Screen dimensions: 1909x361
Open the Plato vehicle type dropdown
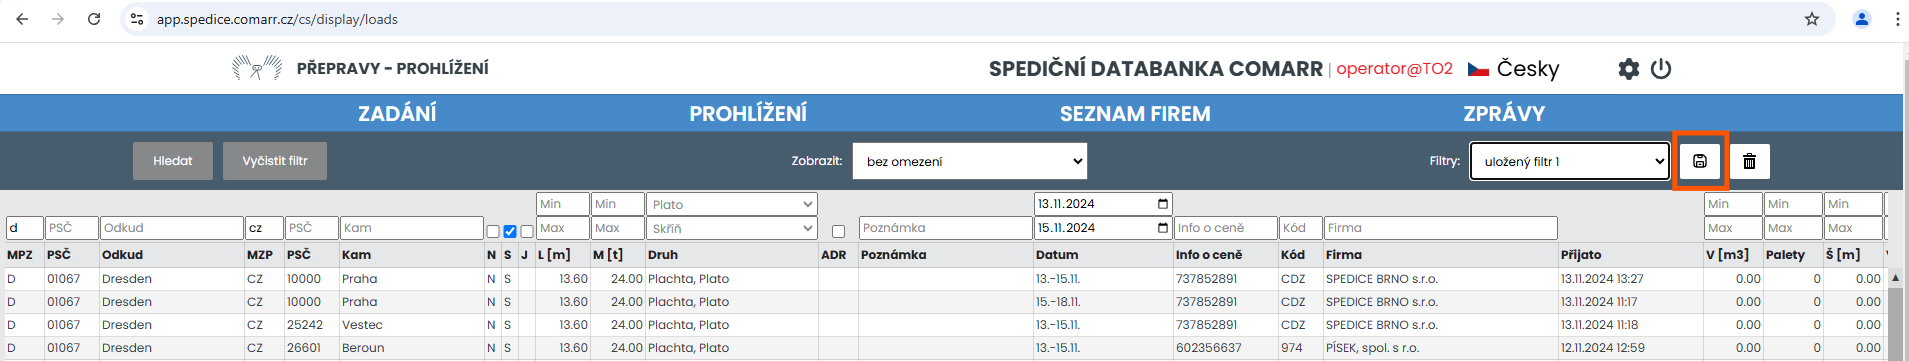(732, 204)
